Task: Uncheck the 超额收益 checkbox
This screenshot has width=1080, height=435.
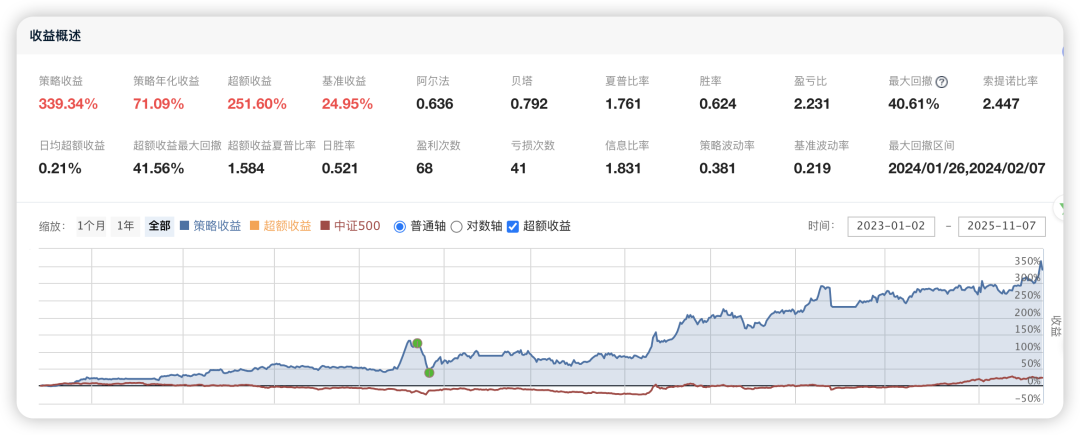Action: pyautogui.click(x=512, y=226)
